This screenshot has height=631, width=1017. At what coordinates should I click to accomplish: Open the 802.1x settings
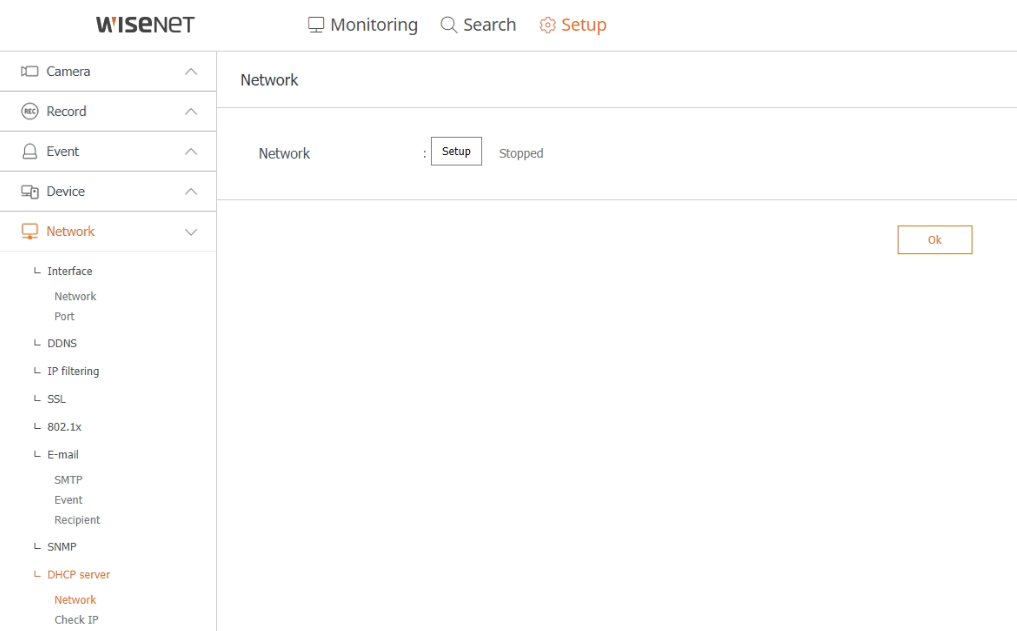click(x=64, y=427)
